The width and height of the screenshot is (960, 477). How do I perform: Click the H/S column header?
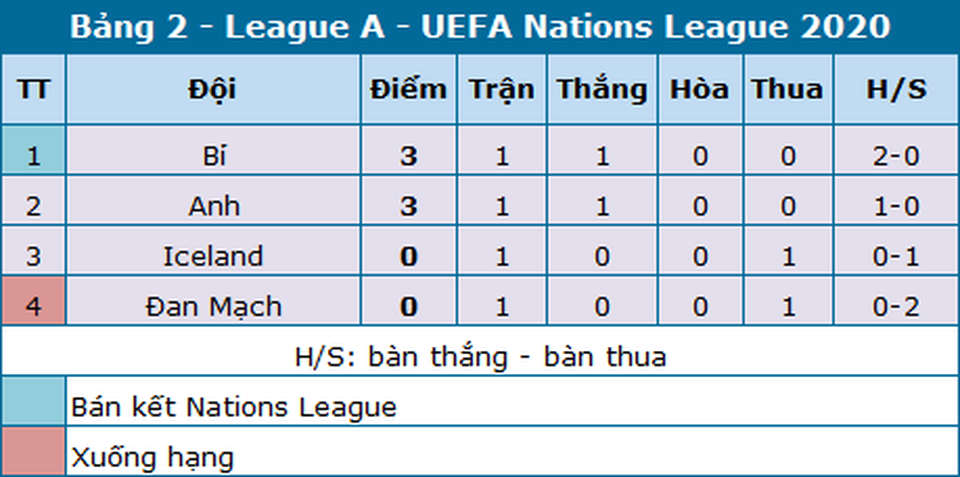pos(895,89)
